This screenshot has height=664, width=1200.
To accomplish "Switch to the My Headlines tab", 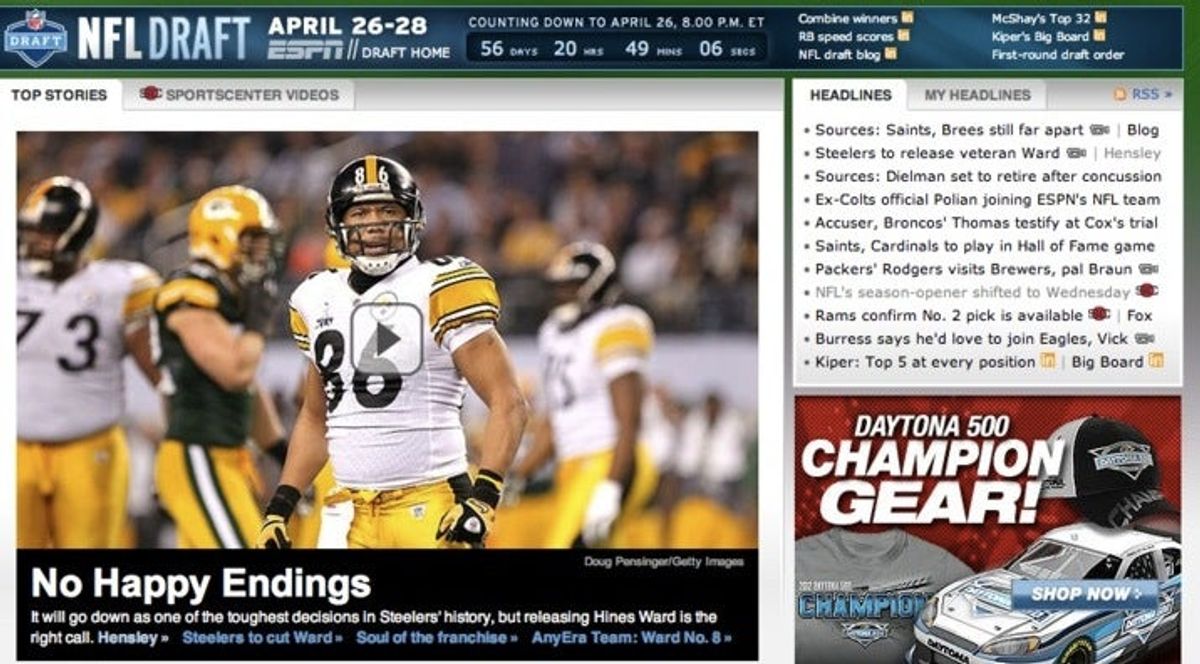I will (977, 95).
